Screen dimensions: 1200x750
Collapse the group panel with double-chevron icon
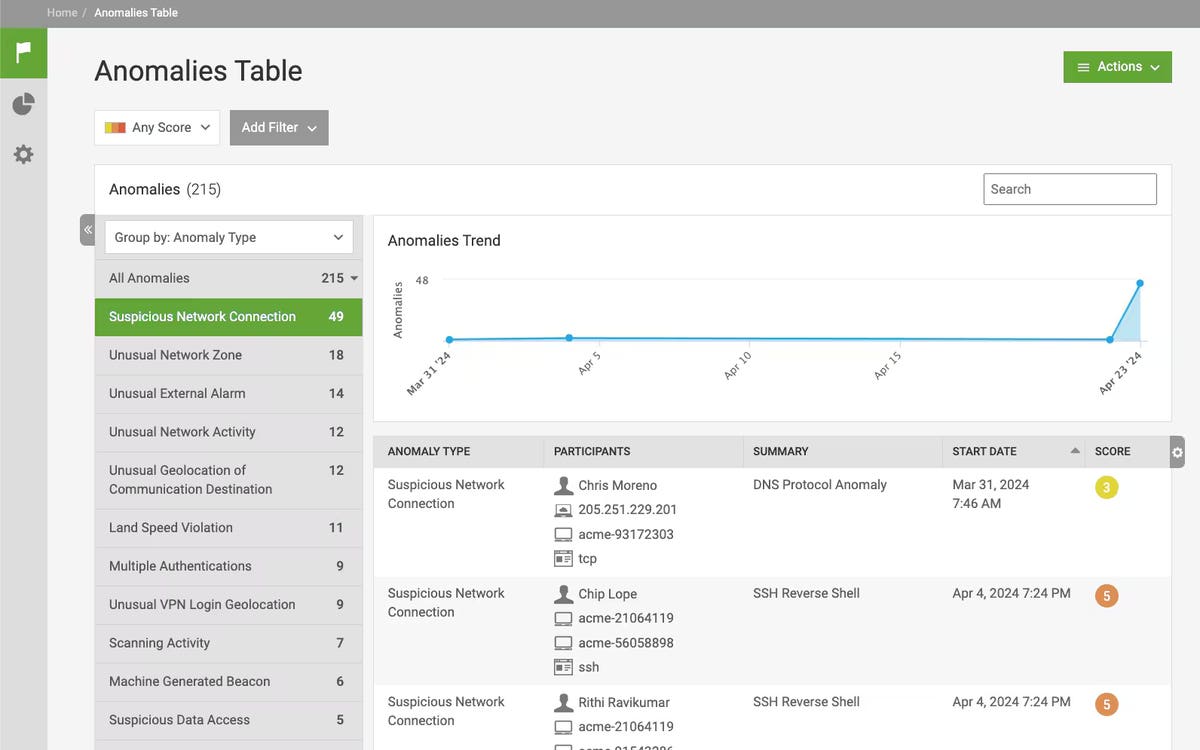(87, 230)
